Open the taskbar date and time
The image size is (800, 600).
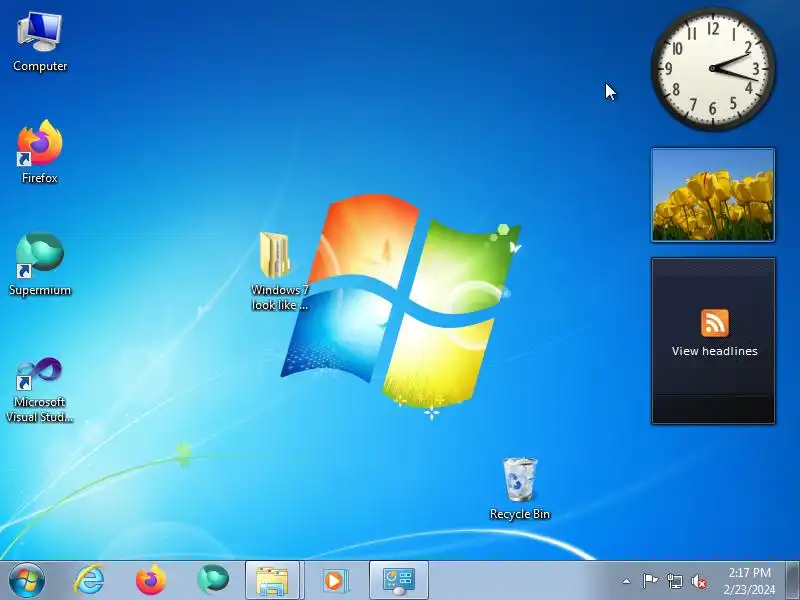(749, 581)
